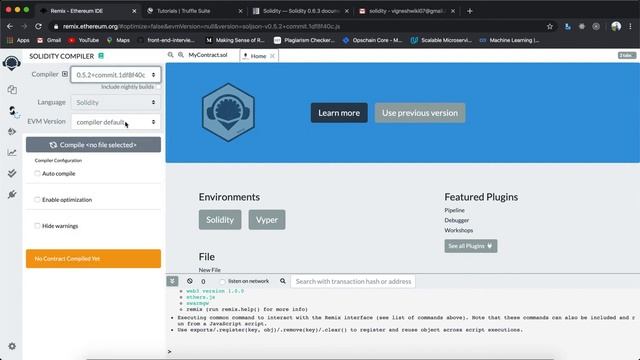The height and width of the screenshot is (360, 640).
Task: Click See all Plugins button
Action: (471, 246)
